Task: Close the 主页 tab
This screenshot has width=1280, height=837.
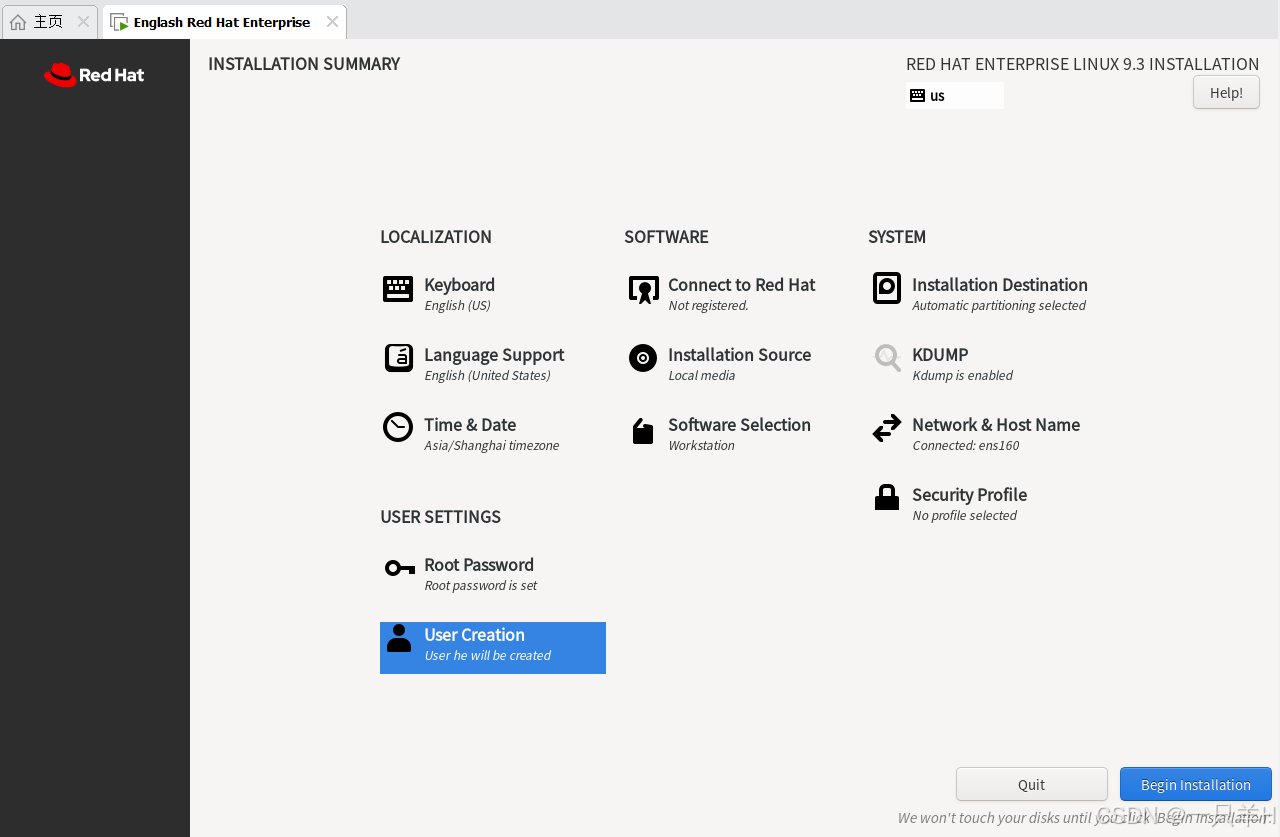Action: pos(83,22)
